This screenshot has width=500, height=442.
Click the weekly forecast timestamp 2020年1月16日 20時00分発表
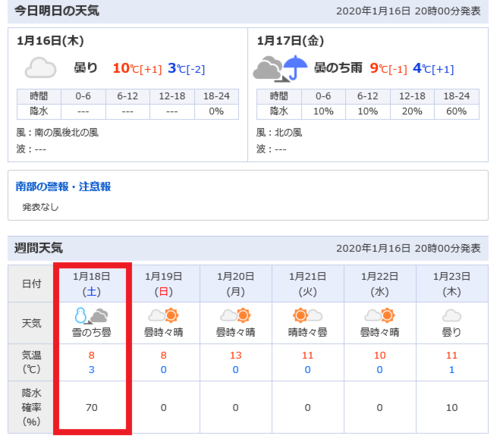click(408, 248)
